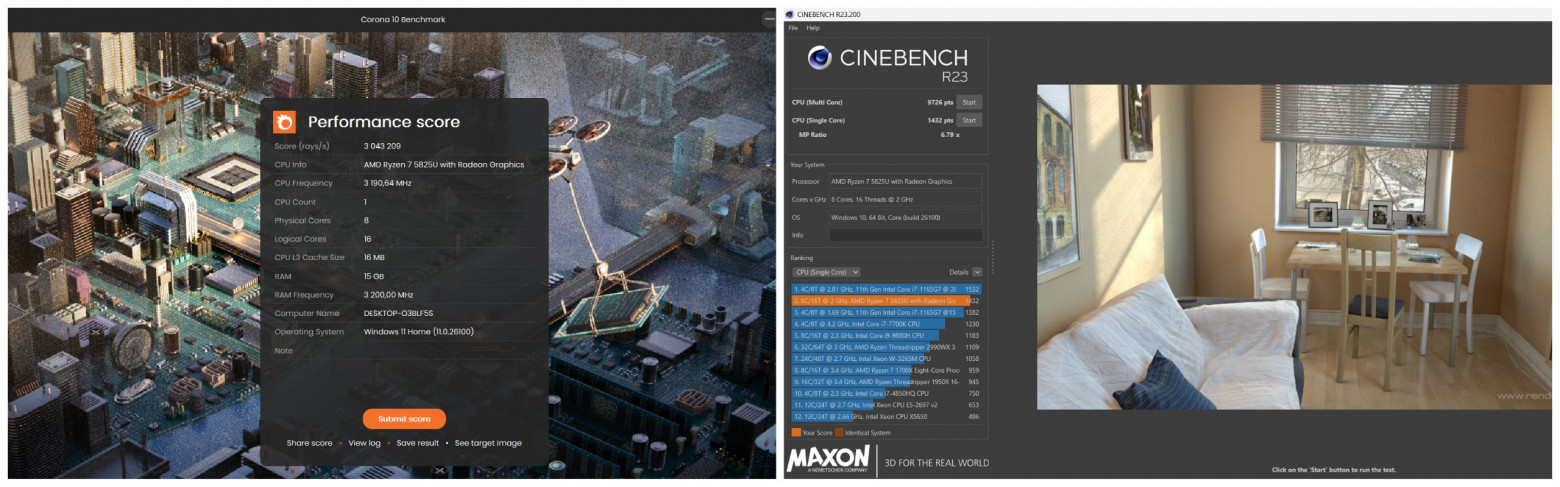Open See target image link
Image resolution: width=1560 pixels, height=487 pixels.
tap(488, 443)
